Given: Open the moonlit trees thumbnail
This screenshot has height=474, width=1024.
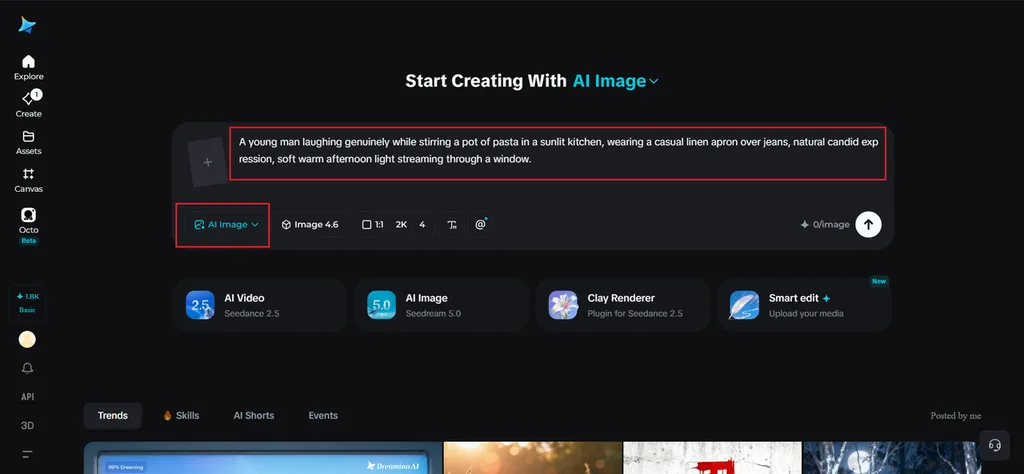Looking at the screenshot, I should (891, 458).
